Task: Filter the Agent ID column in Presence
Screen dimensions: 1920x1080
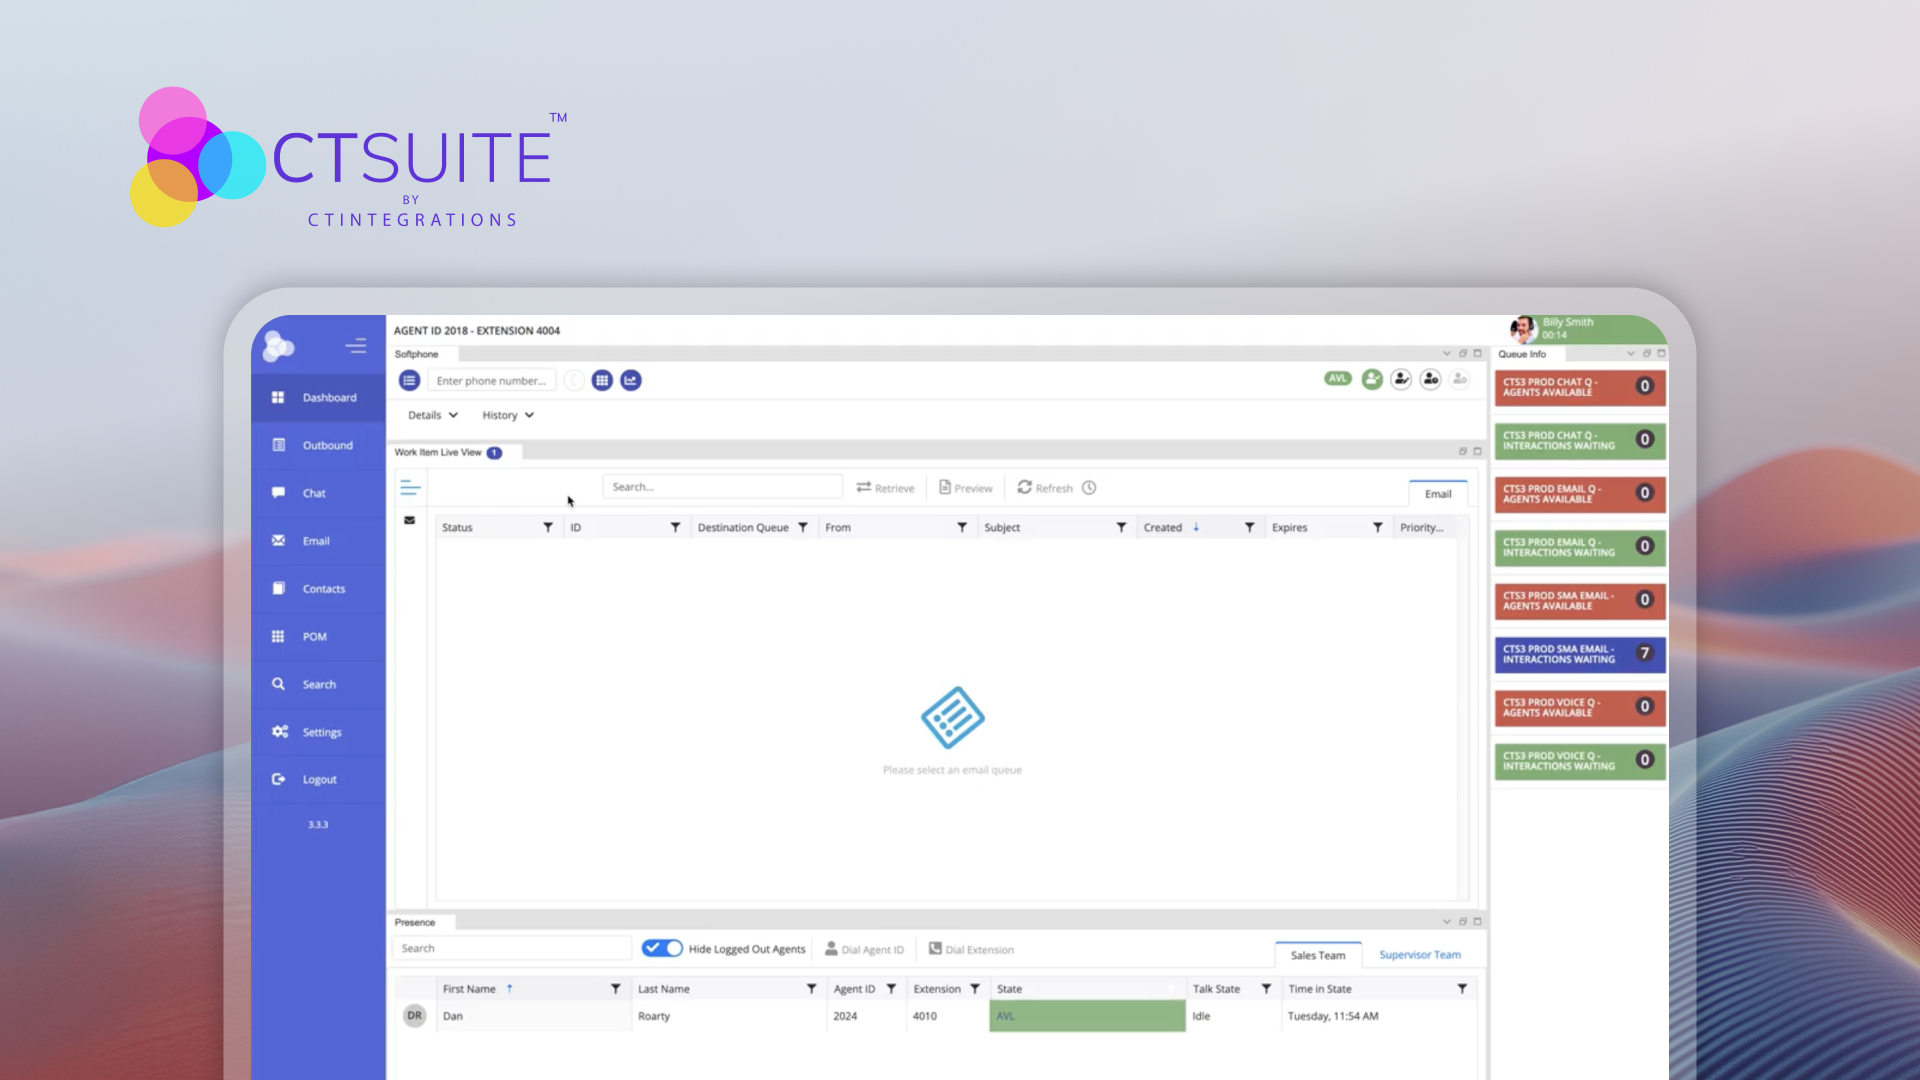Action: click(891, 989)
